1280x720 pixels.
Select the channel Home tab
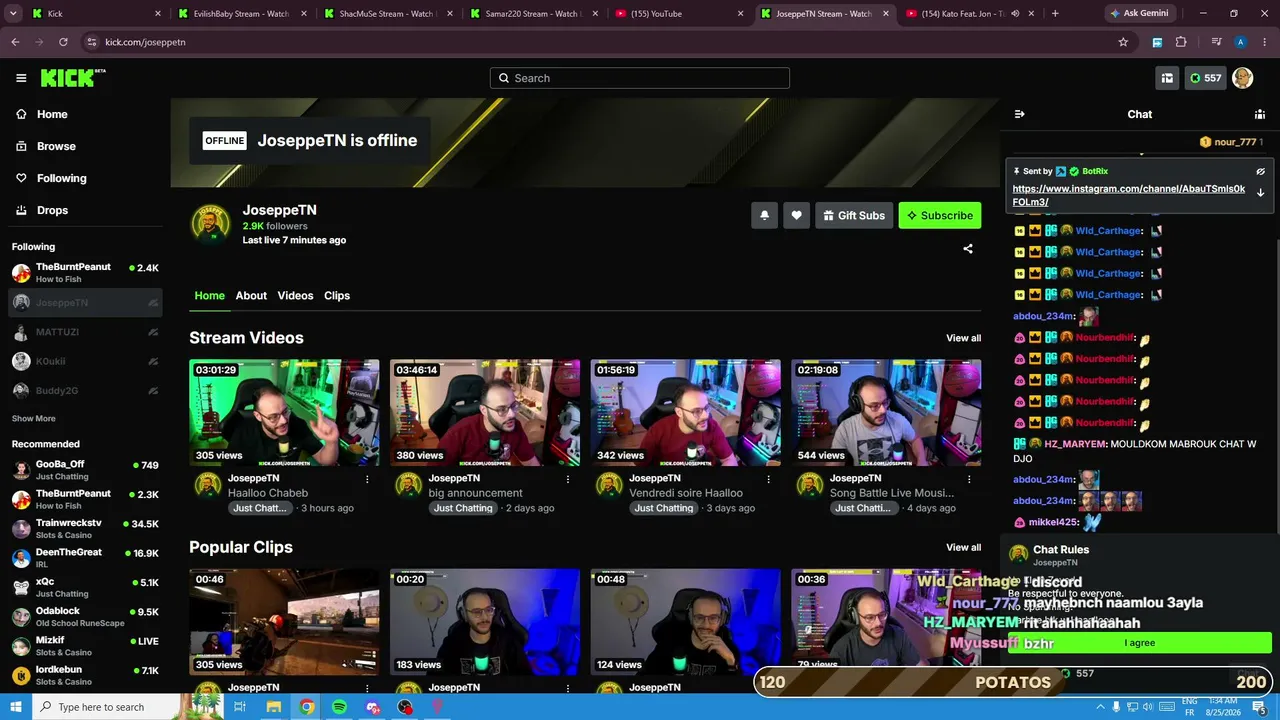[209, 296]
